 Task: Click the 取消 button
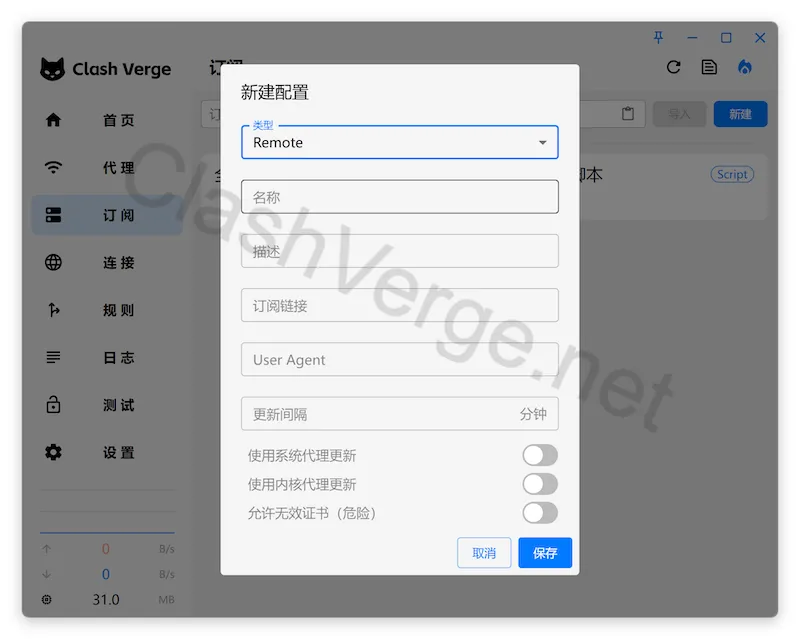click(x=484, y=553)
